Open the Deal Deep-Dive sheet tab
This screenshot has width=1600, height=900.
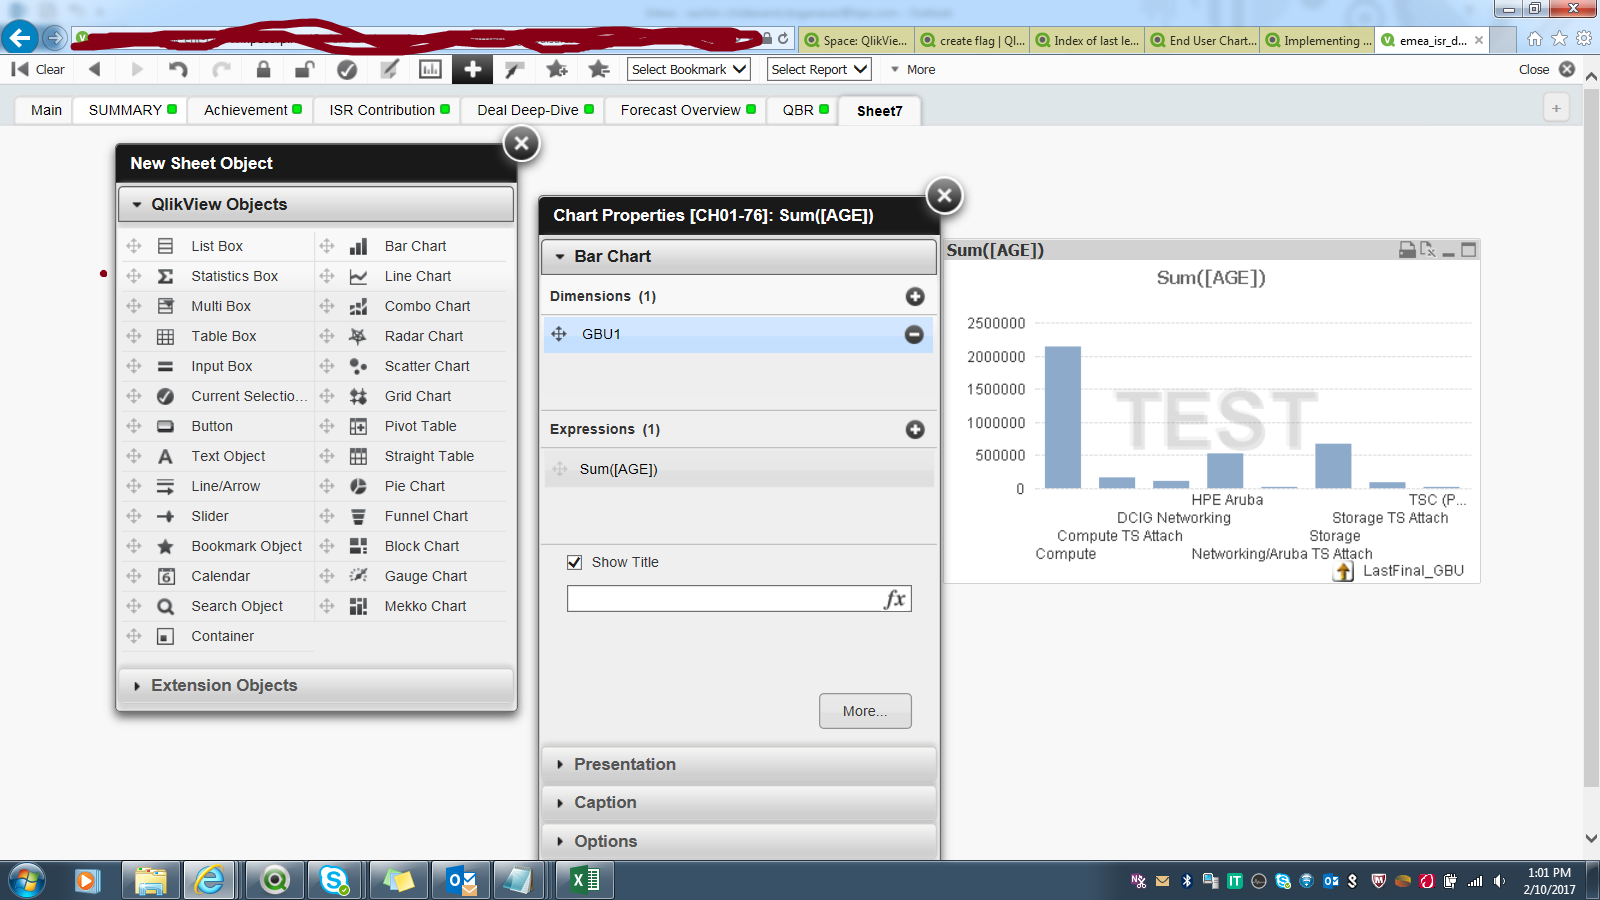pyautogui.click(x=535, y=110)
